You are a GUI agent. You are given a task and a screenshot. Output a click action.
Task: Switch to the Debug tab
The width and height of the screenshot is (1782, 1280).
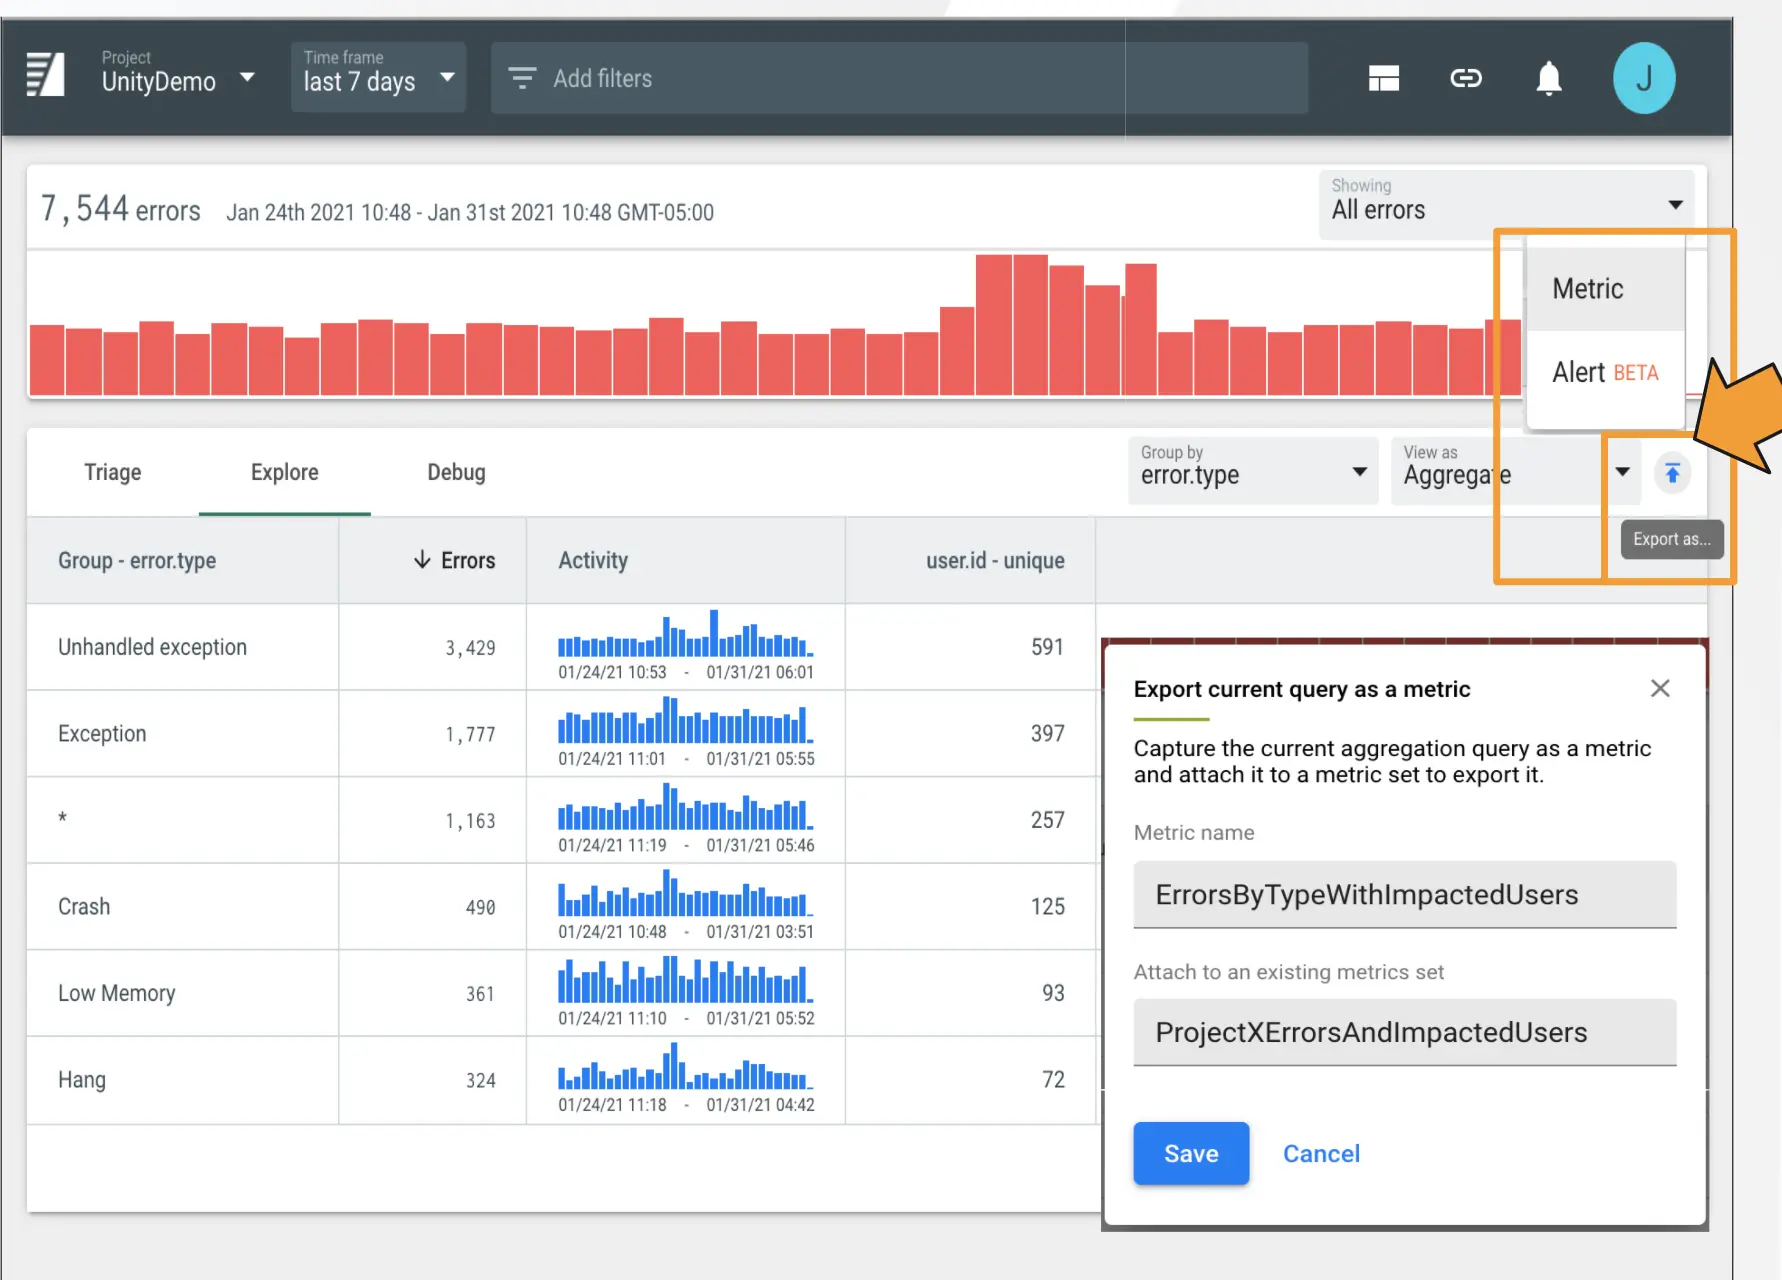click(456, 472)
